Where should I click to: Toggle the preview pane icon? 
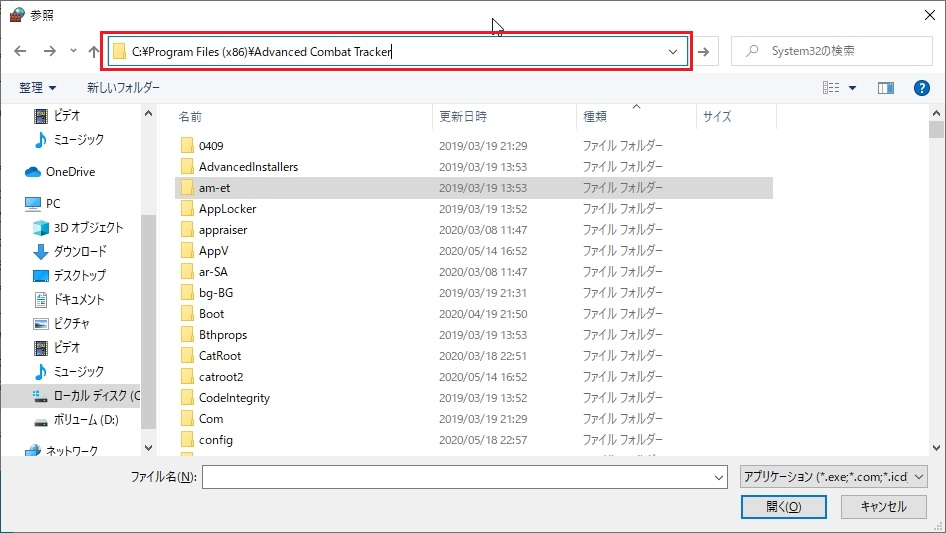pos(886,88)
